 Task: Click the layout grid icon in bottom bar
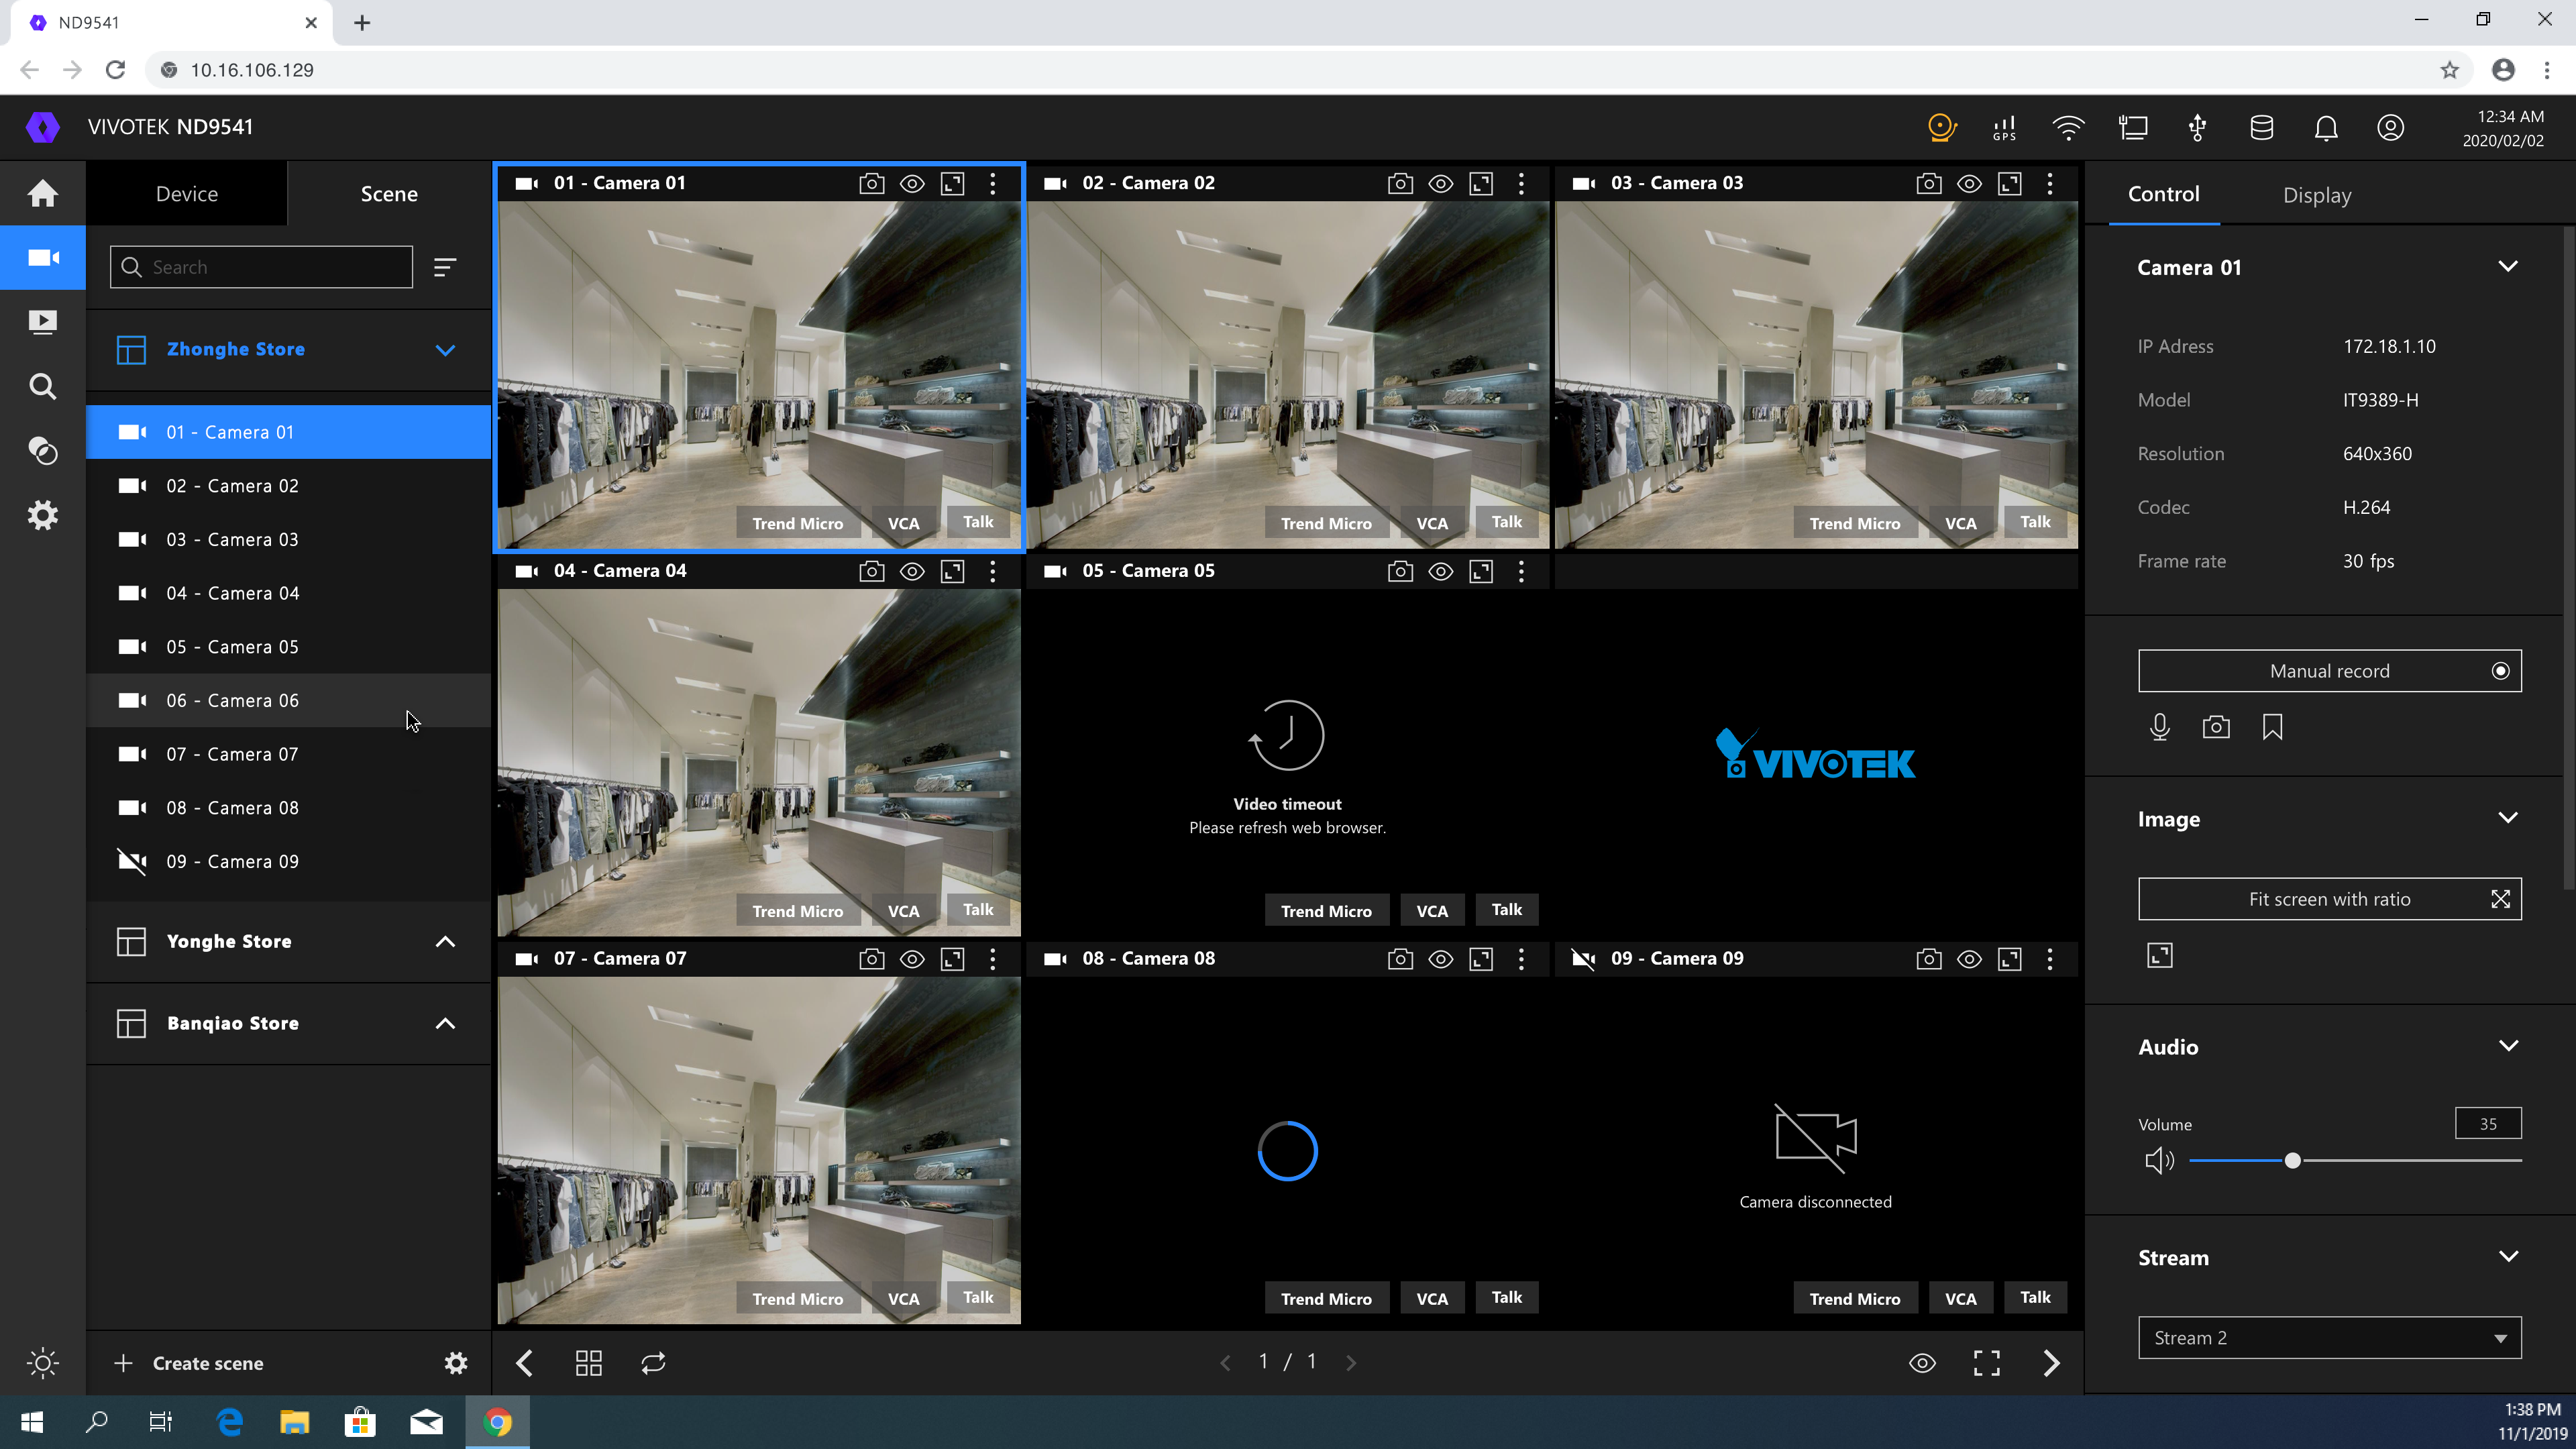click(588, 1363)
